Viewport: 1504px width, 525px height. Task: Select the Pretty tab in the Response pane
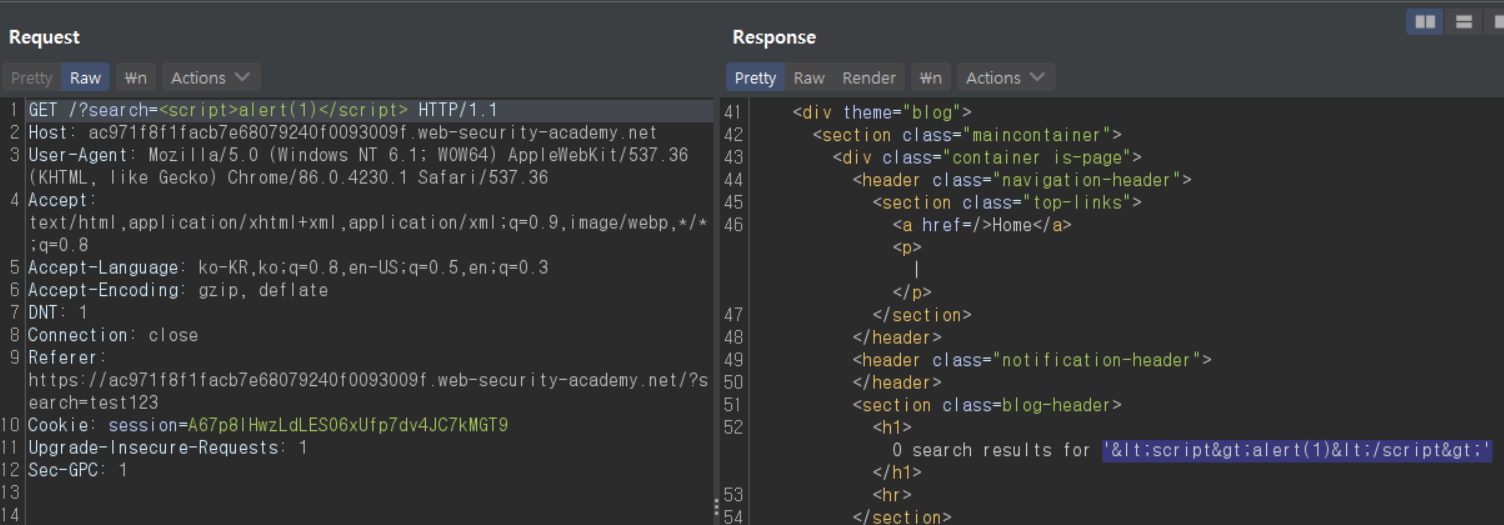[x=755, y=78]
